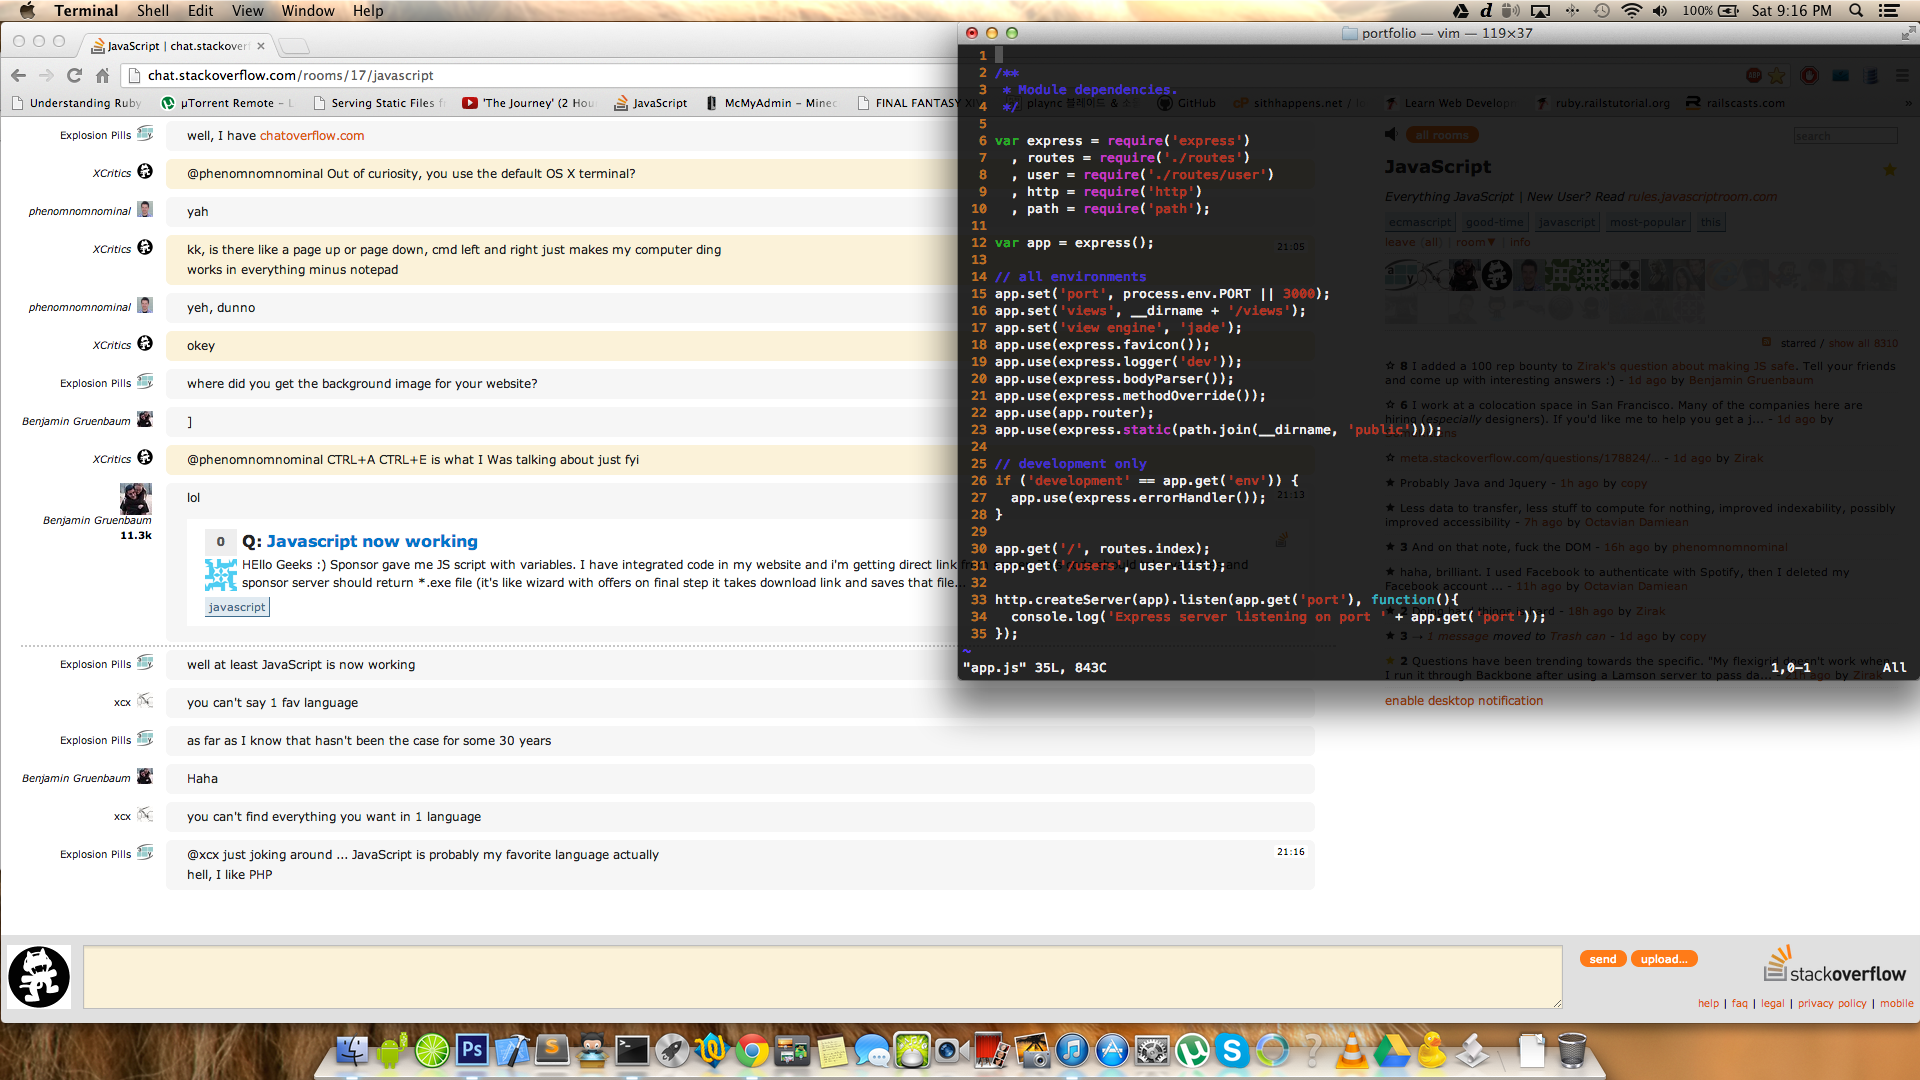This screenshot has height=1080, width=1920.
Task: Open the Apple menu
Action: click(x=27, y=11)
